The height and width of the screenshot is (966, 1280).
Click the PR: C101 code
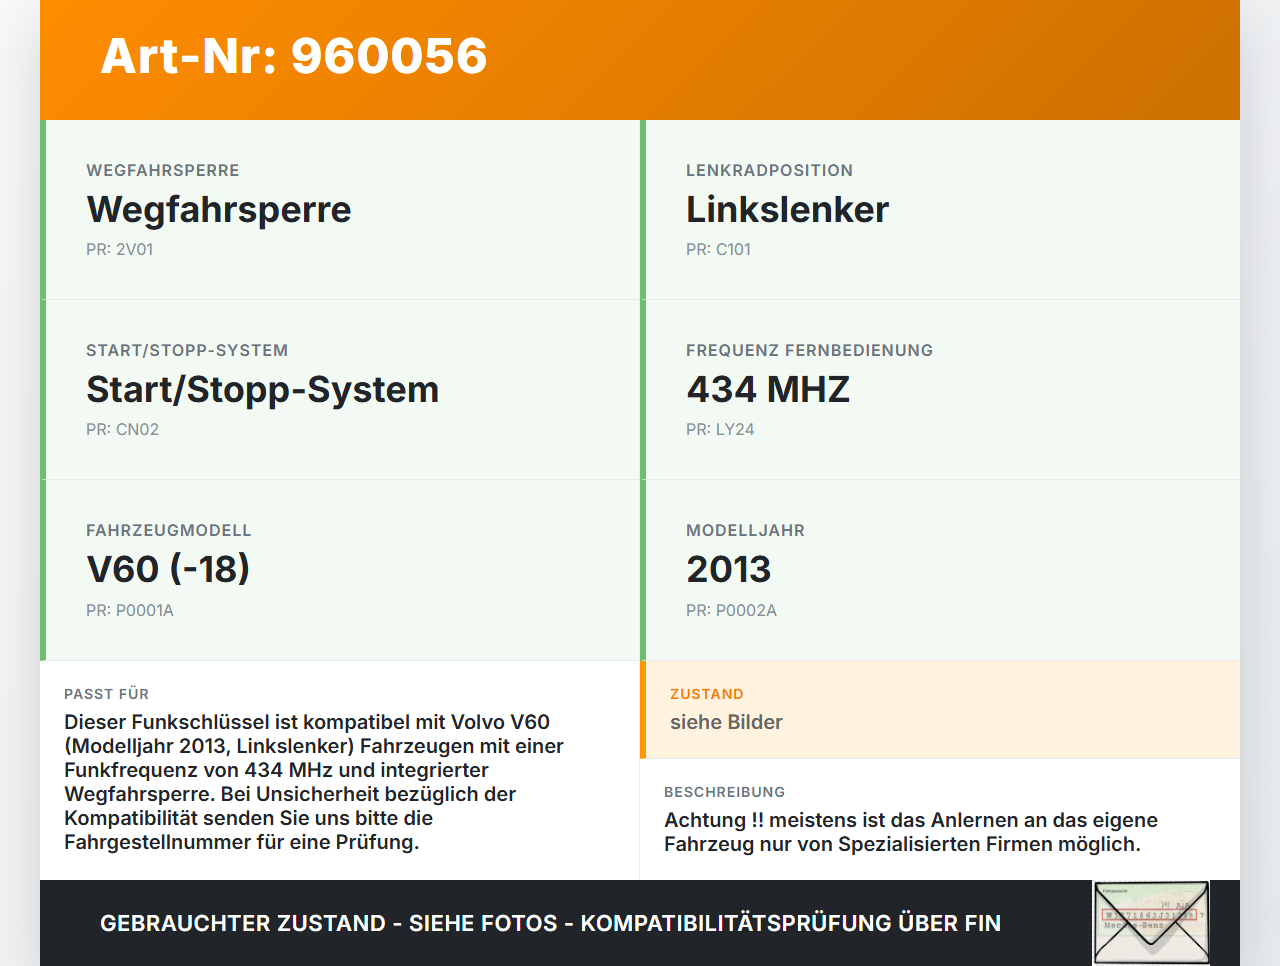(718, 248)
